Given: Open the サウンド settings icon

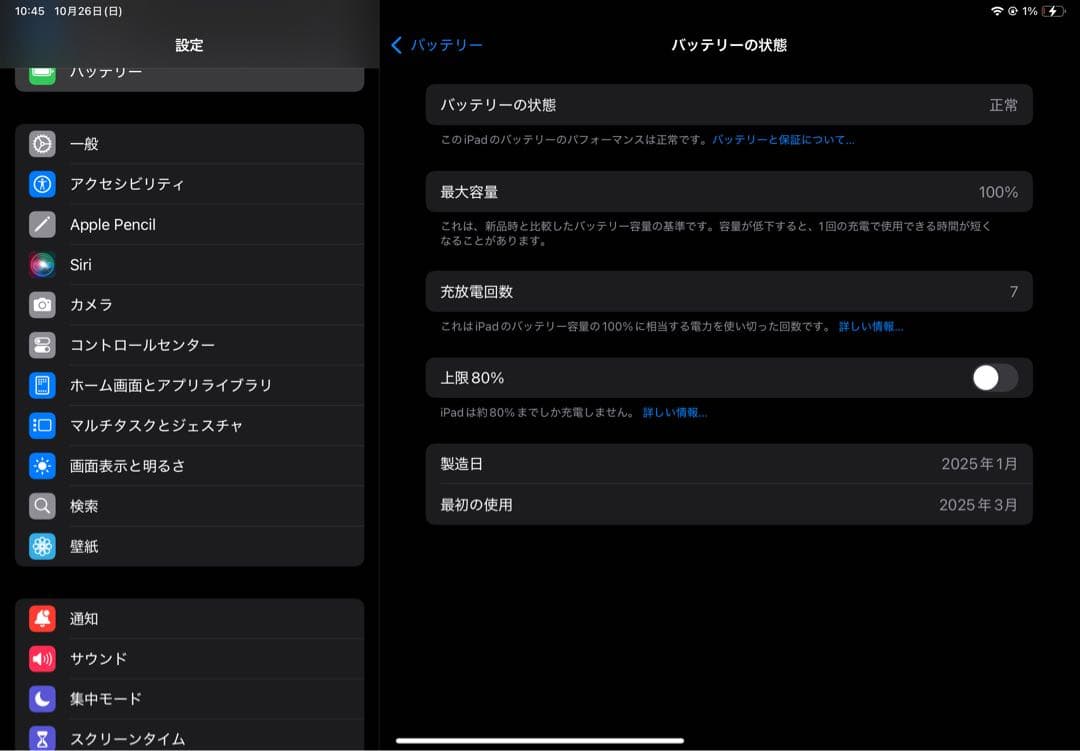Looking at the screenshot, I should click(42, 658).
